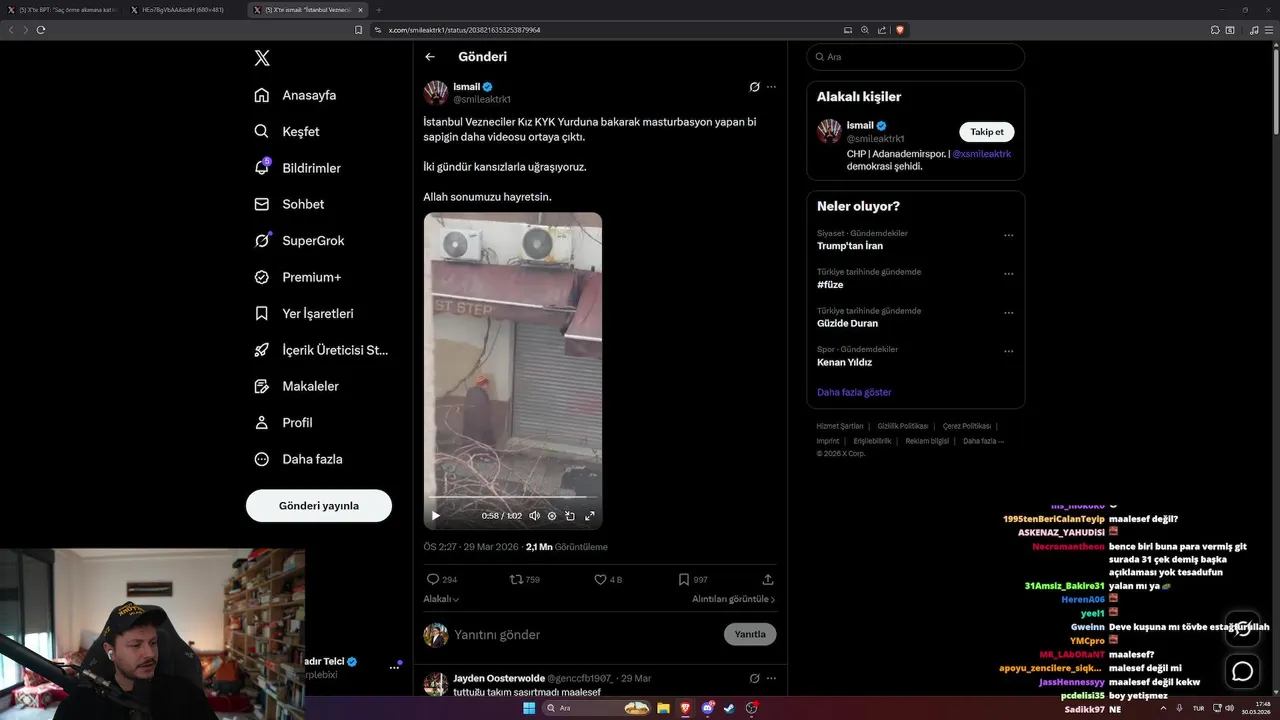The height and width of the screenshot is (720, 1280).
Task: Open the @xsmileaktrk mention link
Action: click(x=981, y=154)
